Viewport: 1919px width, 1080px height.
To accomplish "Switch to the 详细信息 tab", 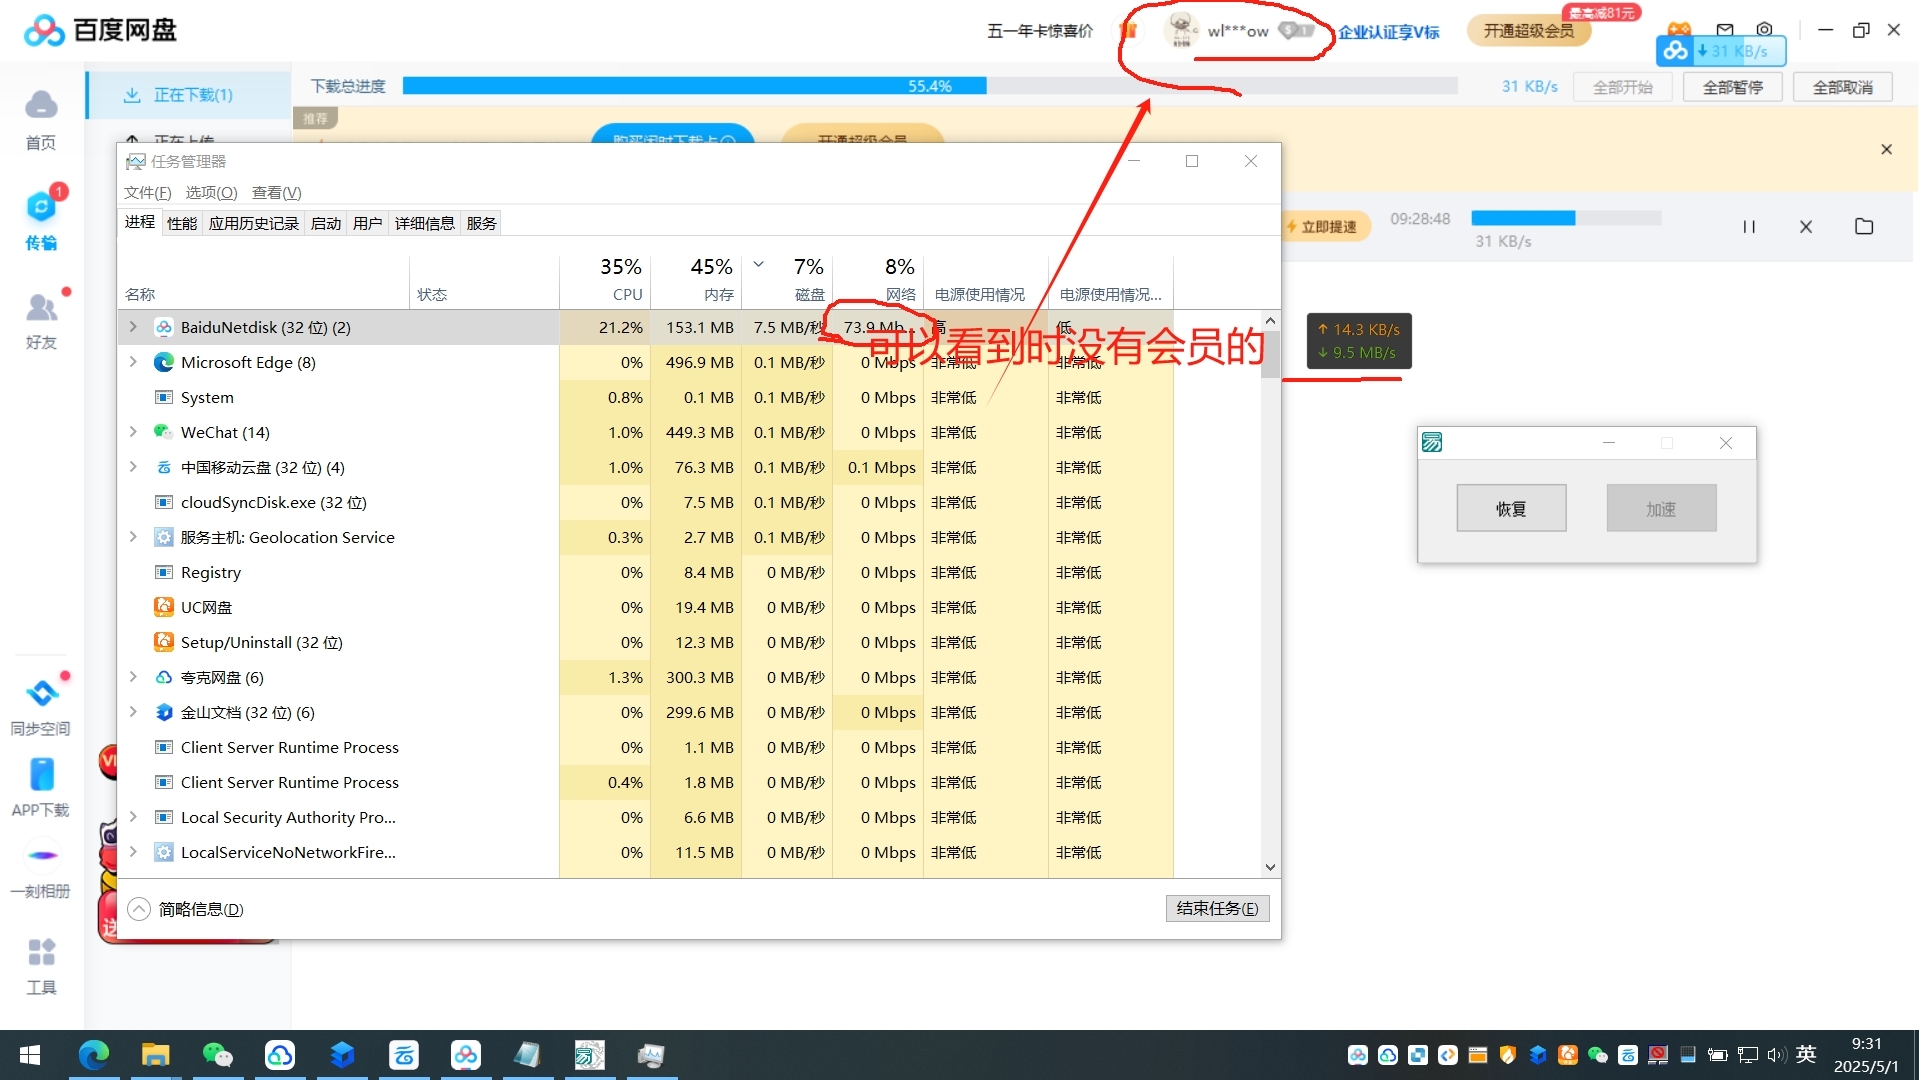I will point(425,223).
